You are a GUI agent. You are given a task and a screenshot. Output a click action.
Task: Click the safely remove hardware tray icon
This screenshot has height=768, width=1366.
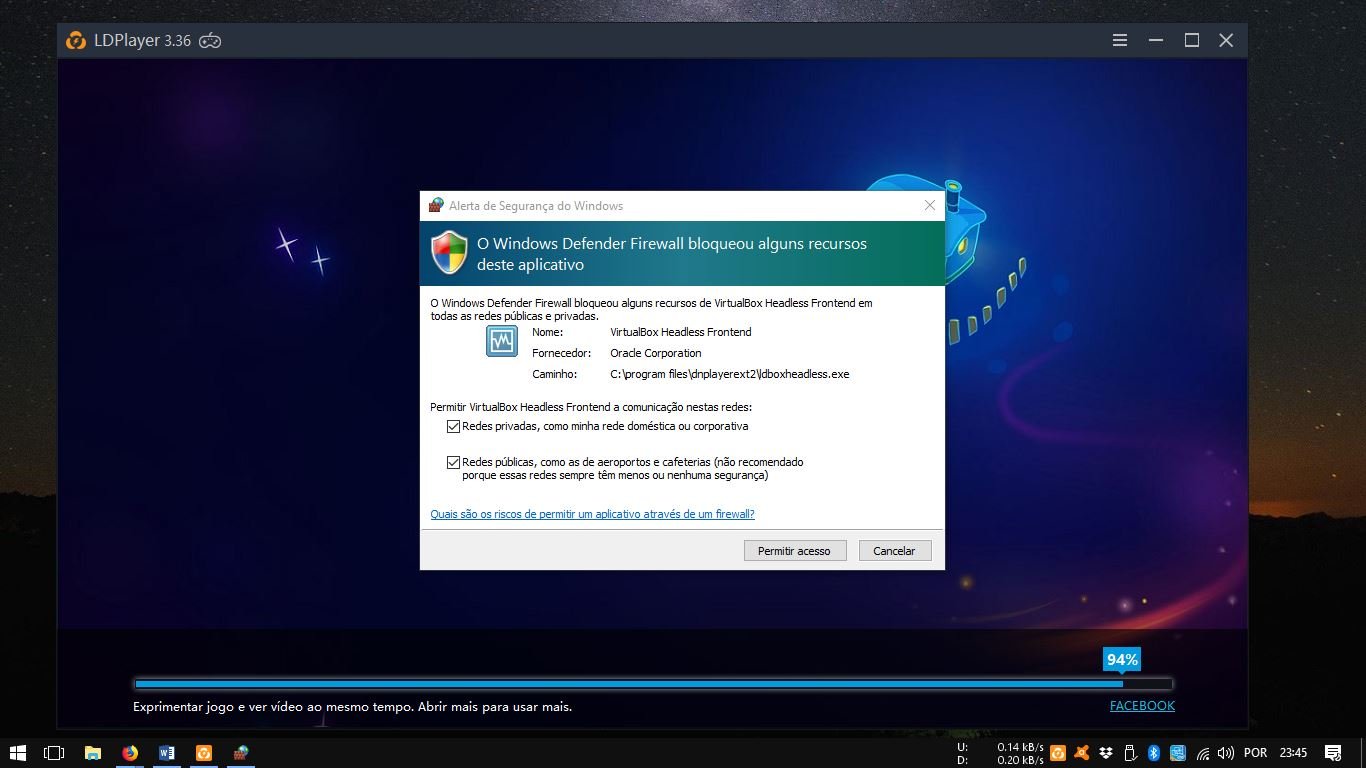[1130, 752]
